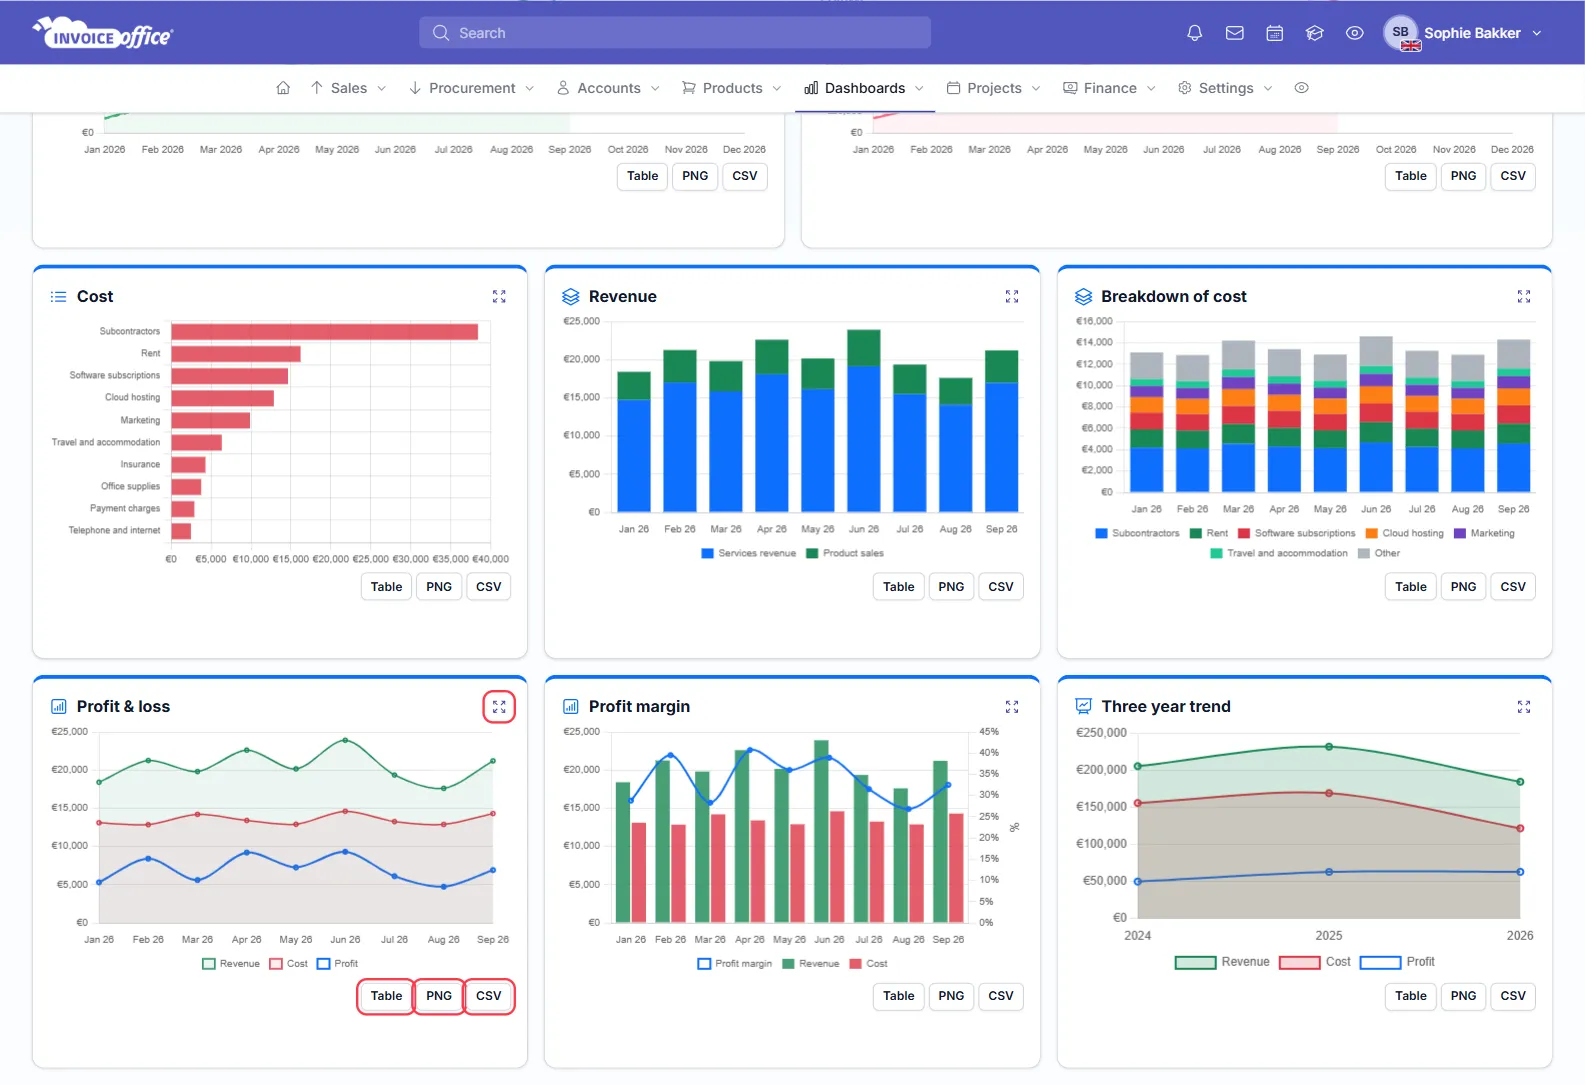Image resolution: width=1585 pixels, height=1085 pixels.
Task: Toggle Services revenue legend in Revenue chart
Action: click(x=749, y=553)
